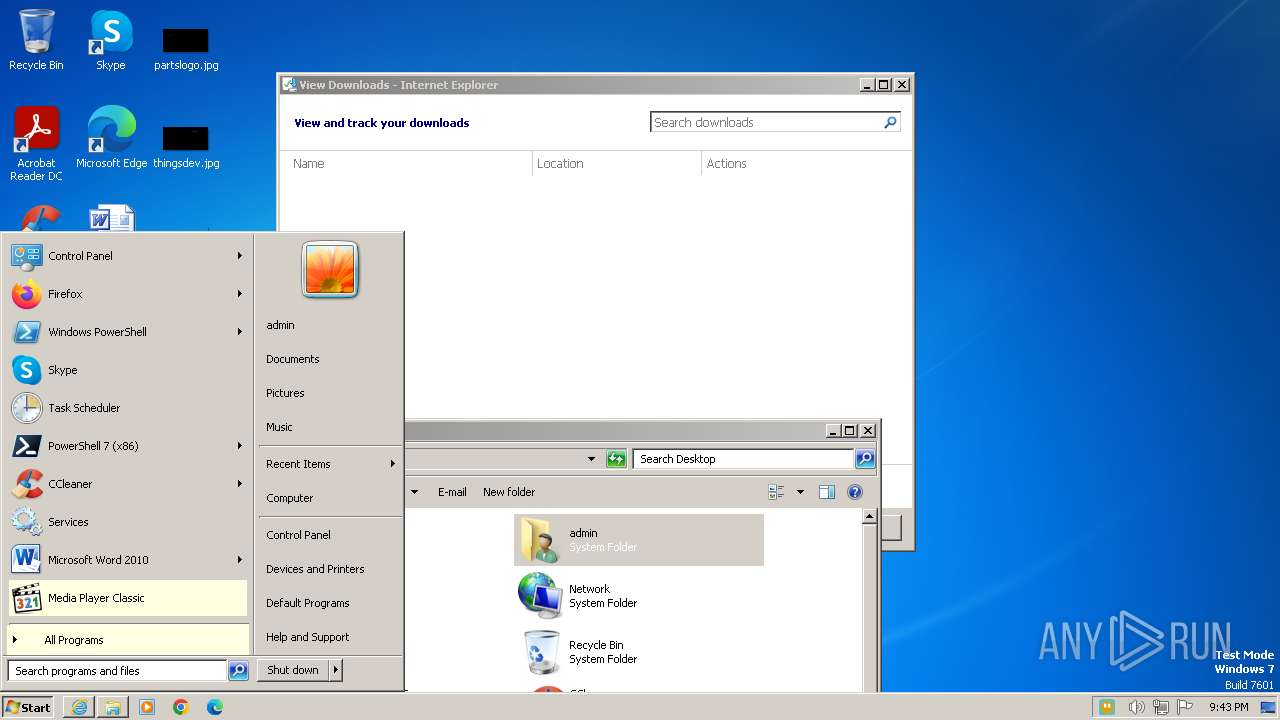This screenshot has height=720, width=1280.
Task: Click search magnifier in Start menu
Action: [238, 671]
